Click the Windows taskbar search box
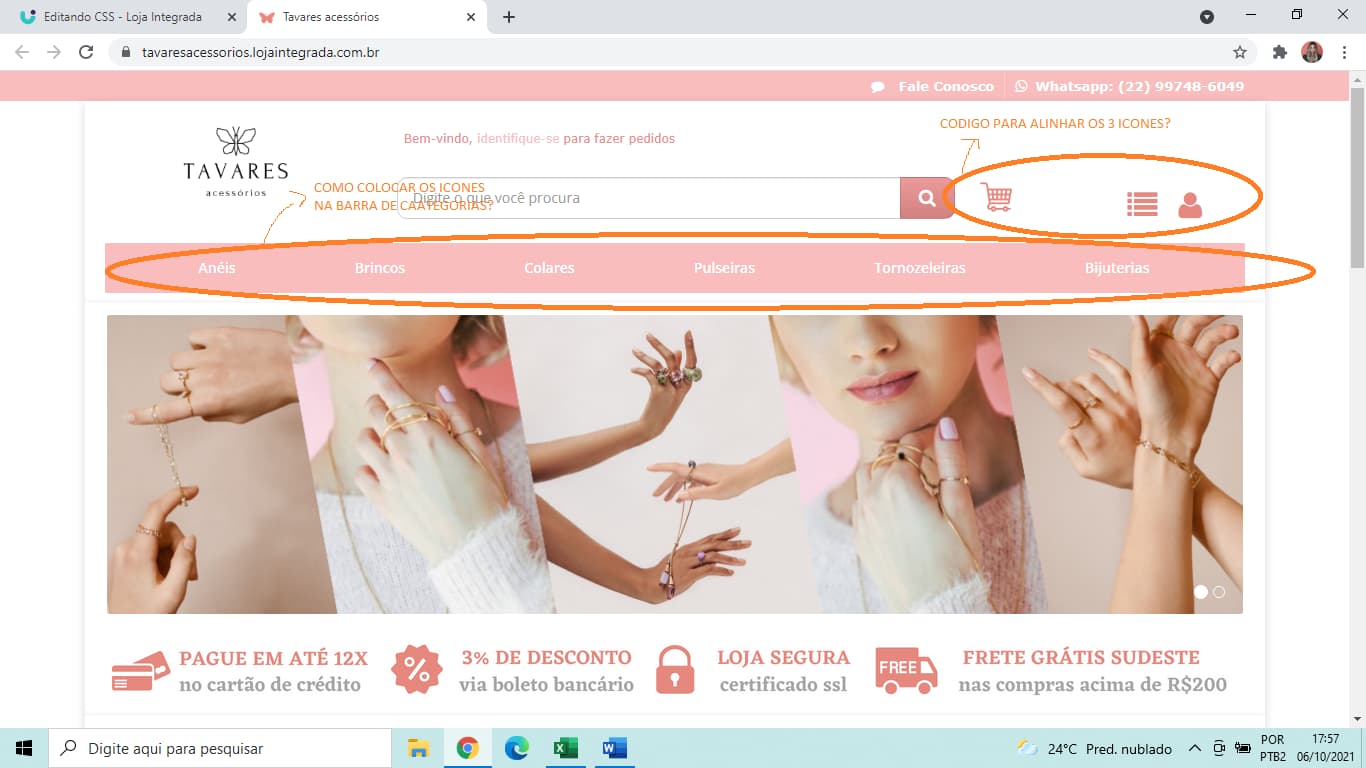1366x768 pixels. 219,748
